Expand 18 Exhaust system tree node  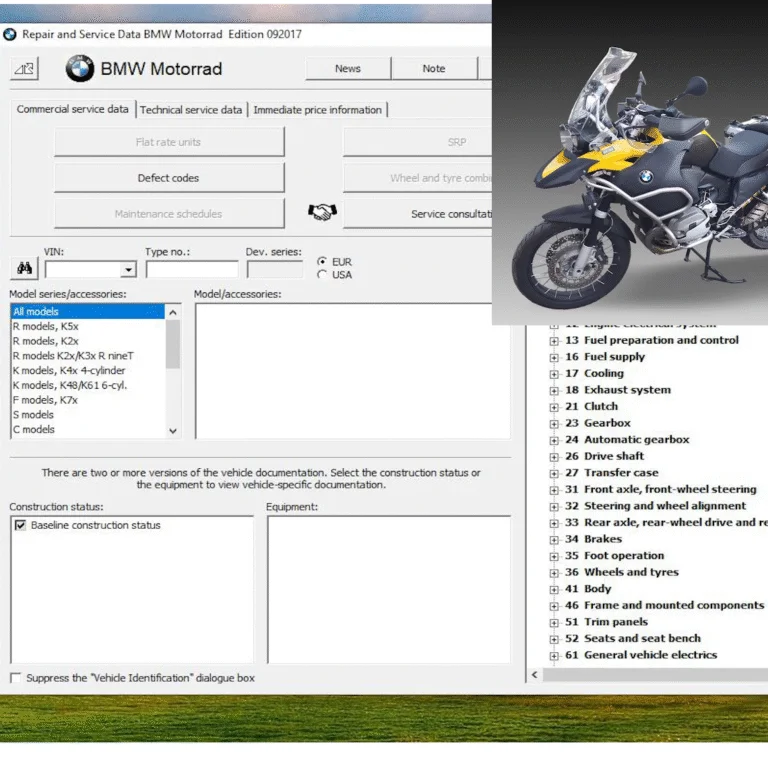tap(554, 391)
